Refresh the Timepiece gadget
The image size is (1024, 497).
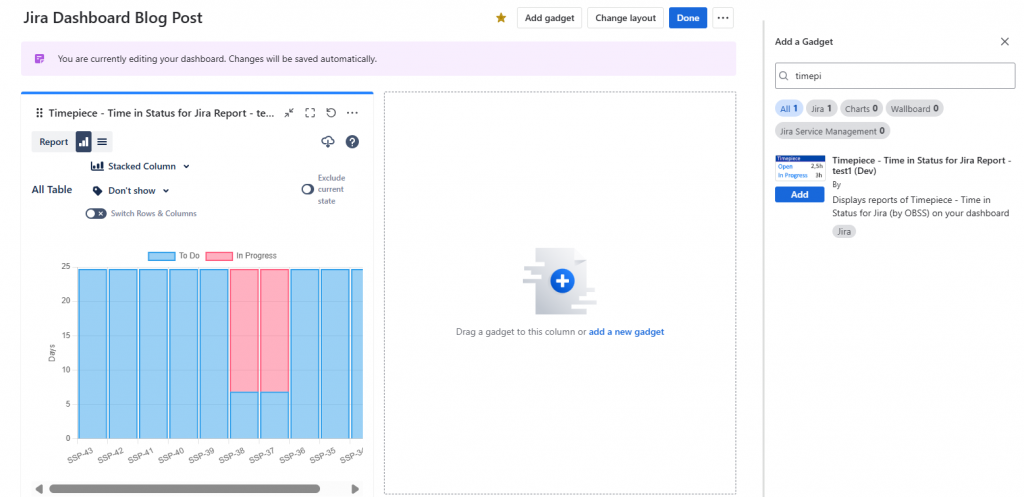click(331, 113)
